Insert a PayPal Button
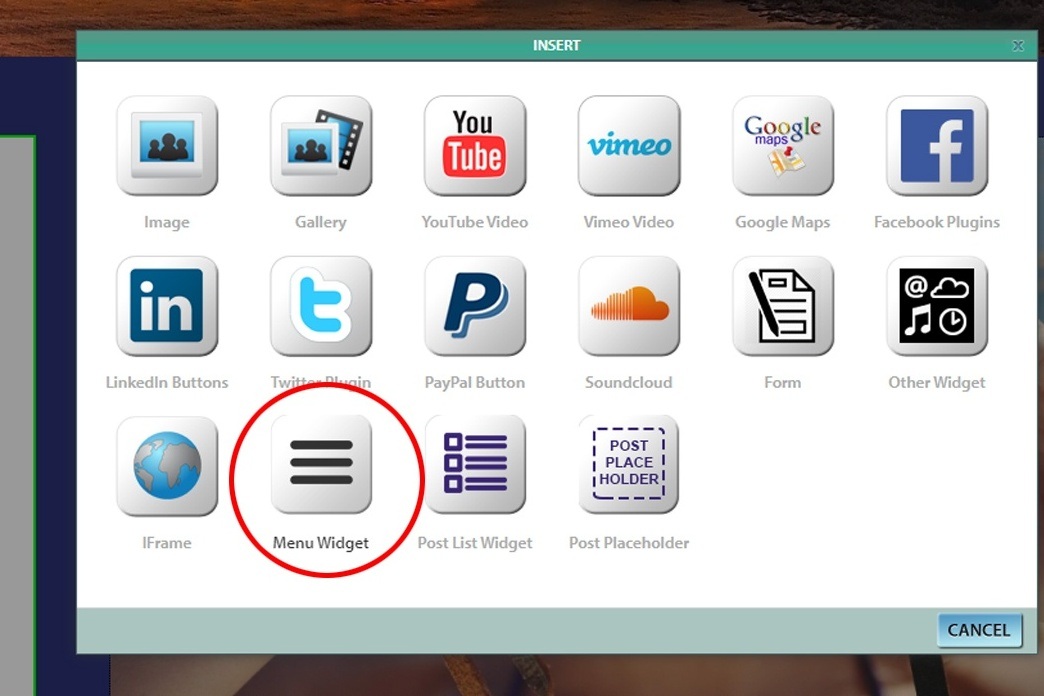 click(x=474, y=306)
